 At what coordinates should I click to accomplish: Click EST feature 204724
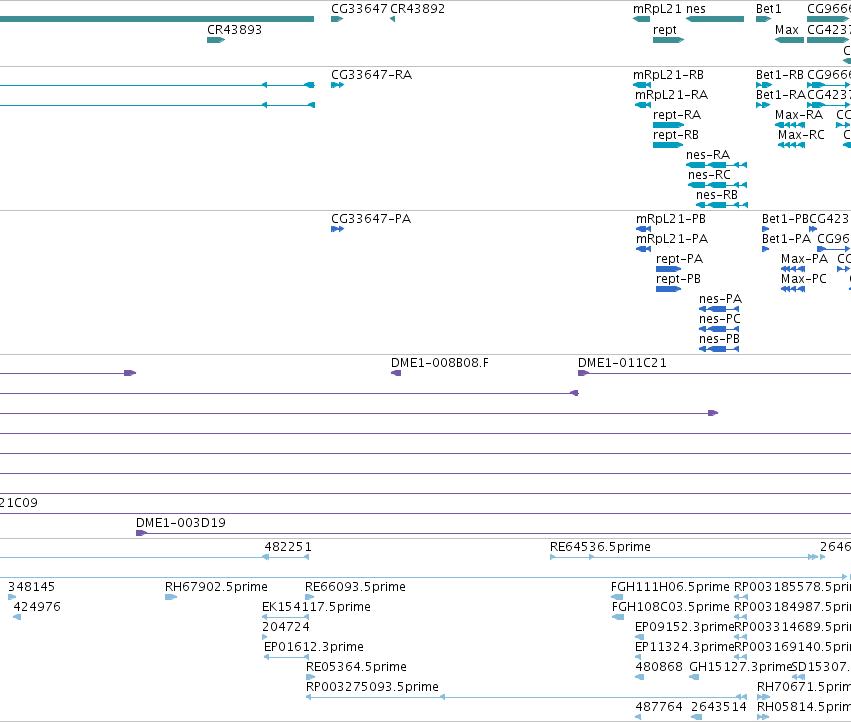[265, 637]
